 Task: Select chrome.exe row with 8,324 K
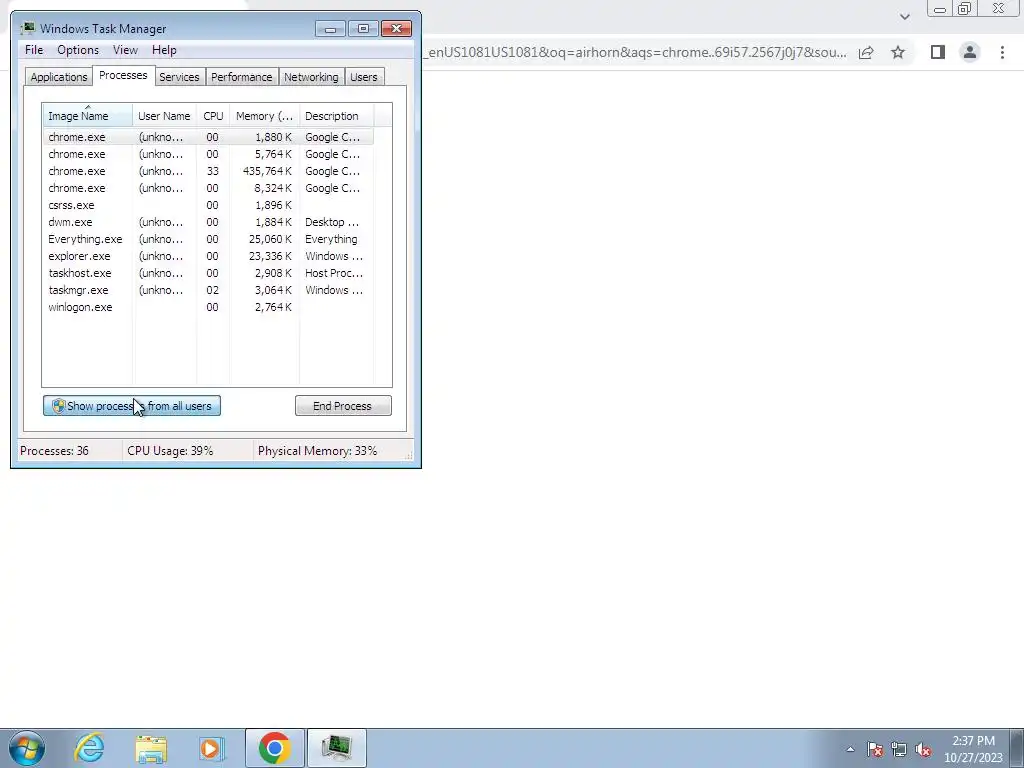click(x=208, y=188)
